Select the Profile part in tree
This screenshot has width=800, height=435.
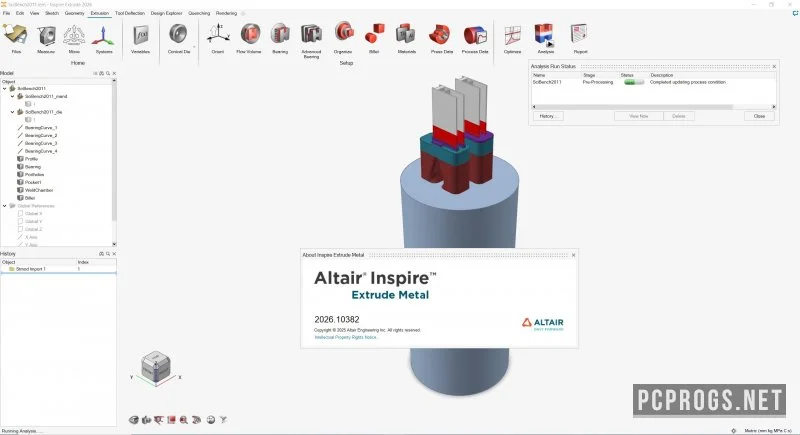click(31, 159)
